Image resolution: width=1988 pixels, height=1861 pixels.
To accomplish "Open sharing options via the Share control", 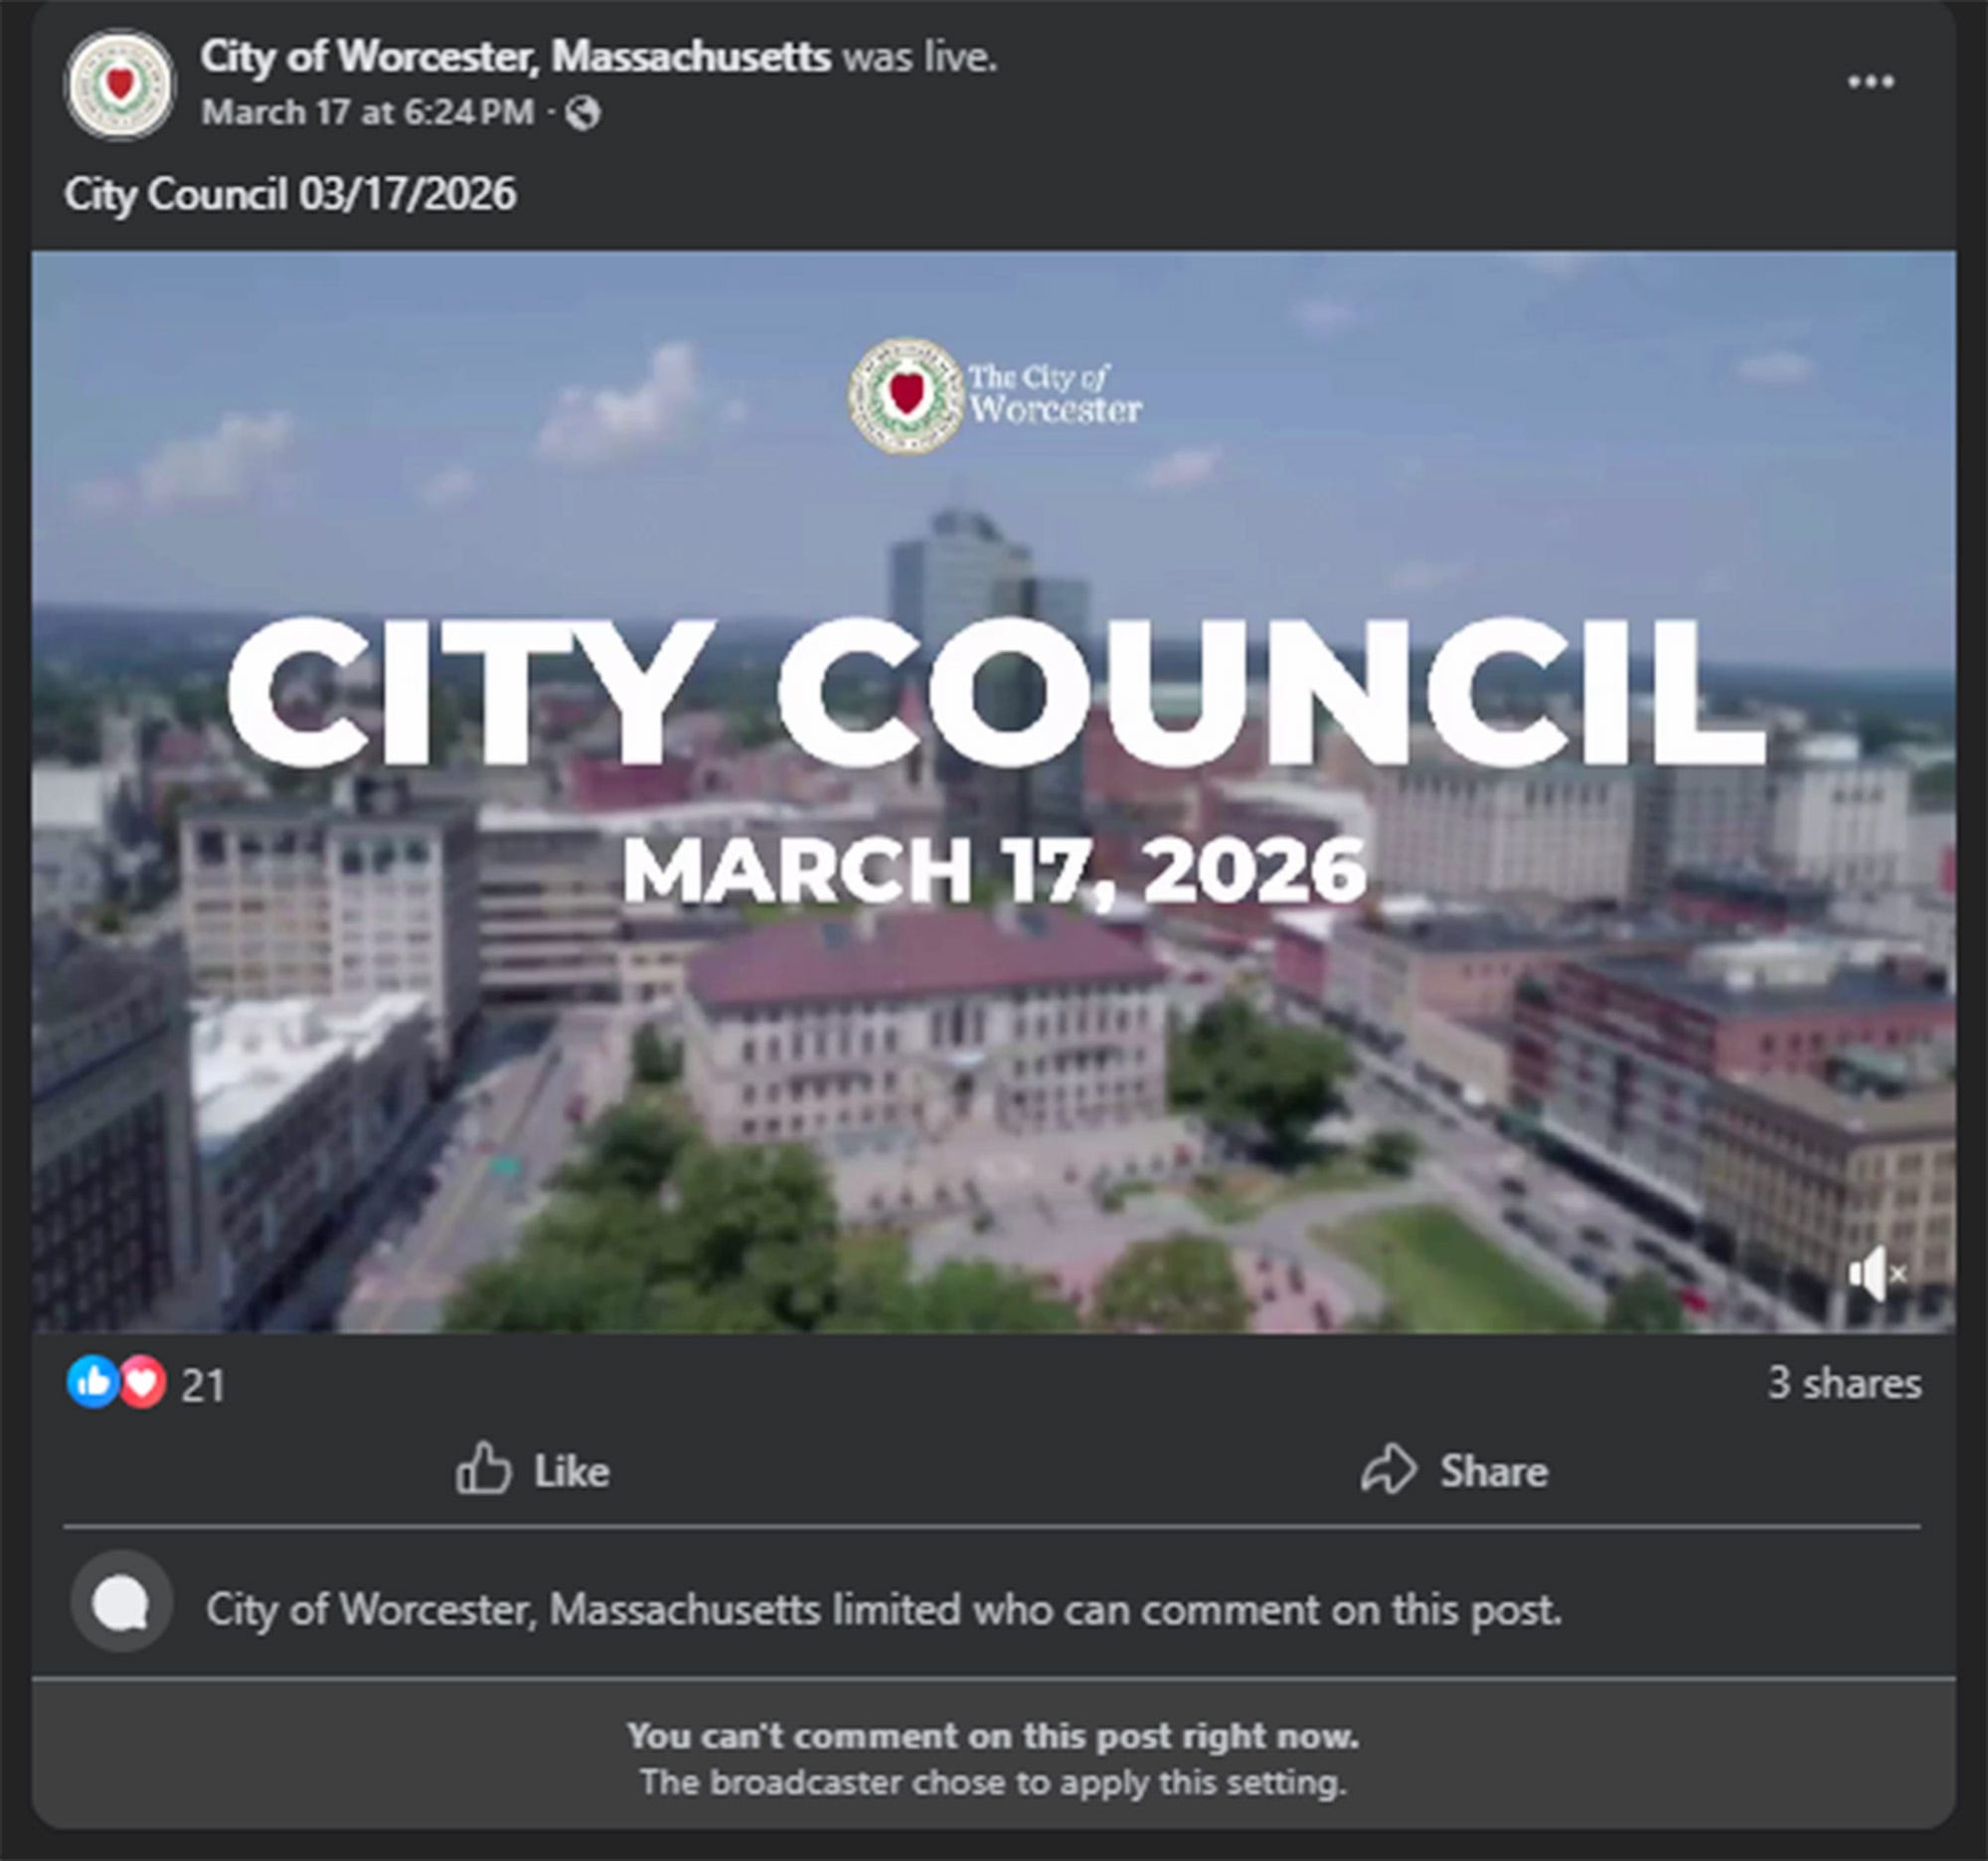I will pyautogui.click(x=1455, y=1471).
